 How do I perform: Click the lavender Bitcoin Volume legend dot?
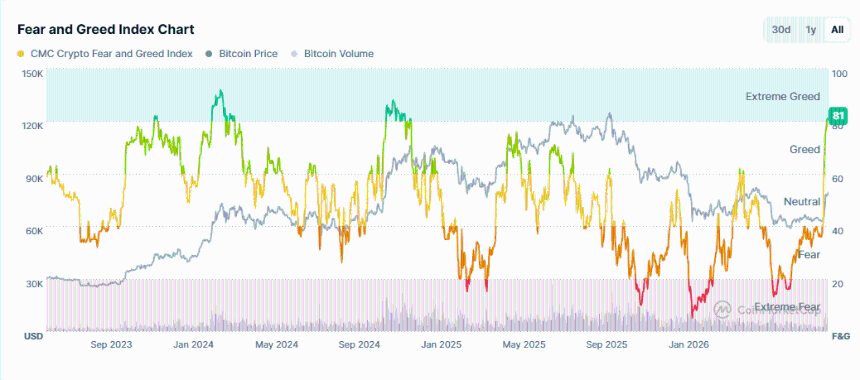point(294,54)
